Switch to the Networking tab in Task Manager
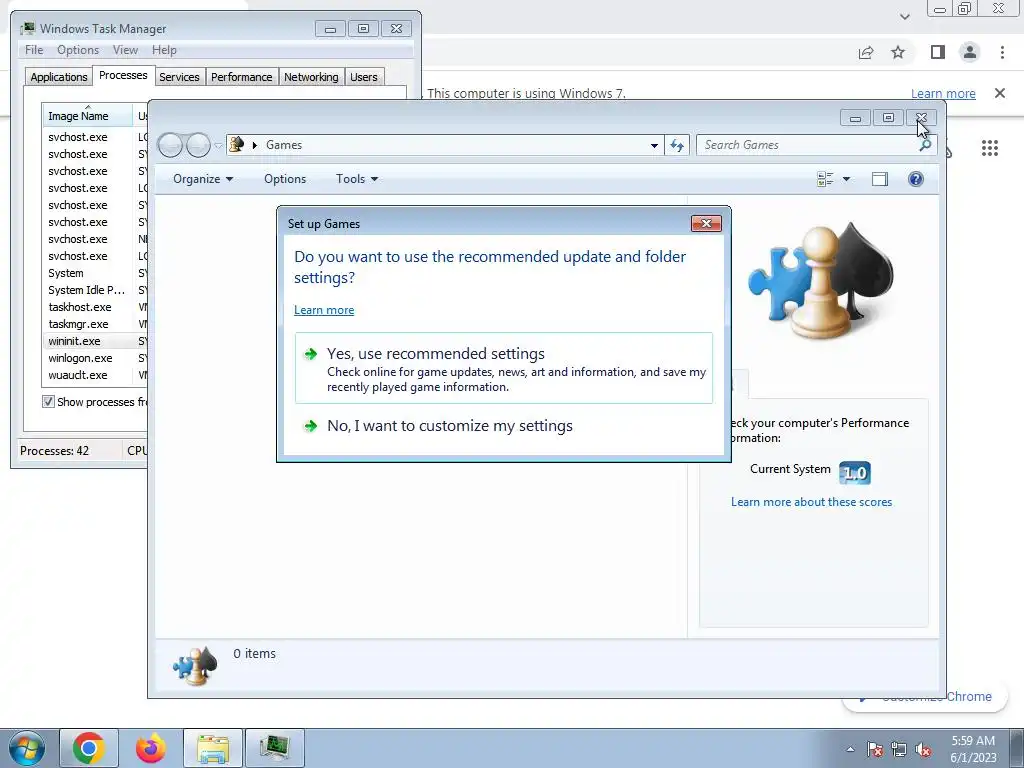The width and height of the screenshot is (1024, 768). 311,77
